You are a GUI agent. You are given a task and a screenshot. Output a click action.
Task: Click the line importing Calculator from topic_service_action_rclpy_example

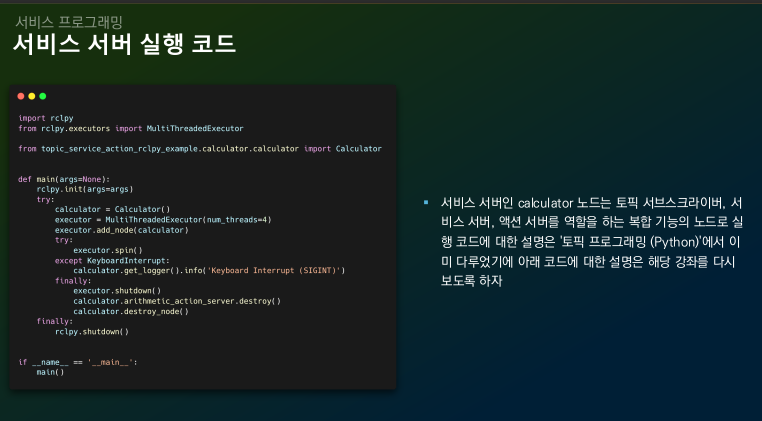tap(200, 149)
